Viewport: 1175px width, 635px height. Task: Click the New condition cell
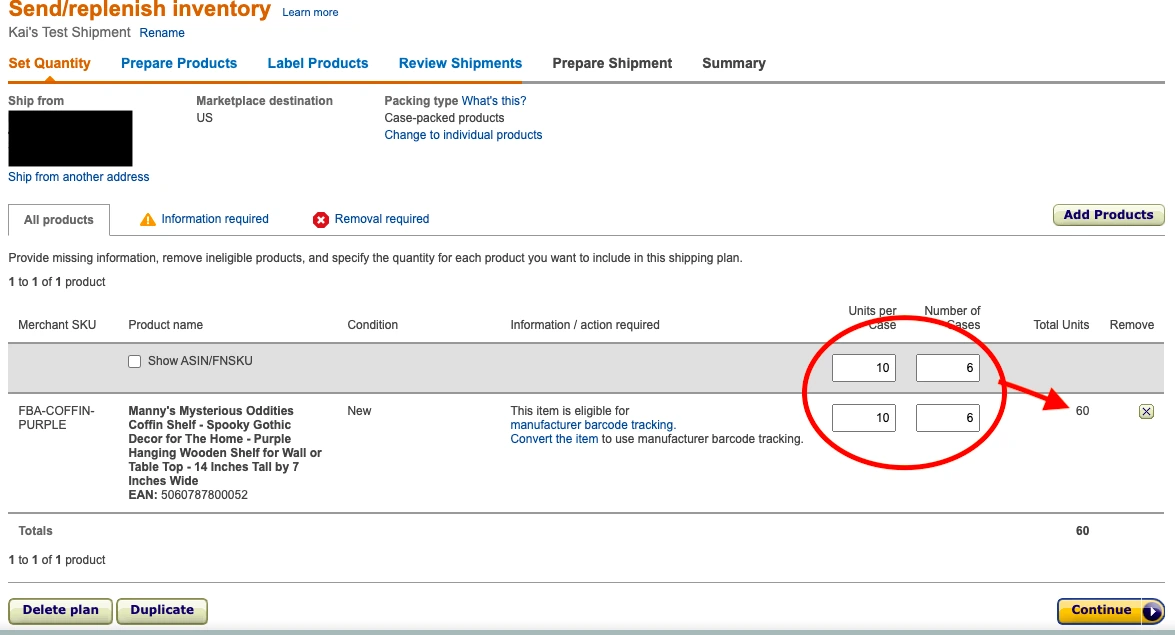pyautogui.click(x=359, y=411)
